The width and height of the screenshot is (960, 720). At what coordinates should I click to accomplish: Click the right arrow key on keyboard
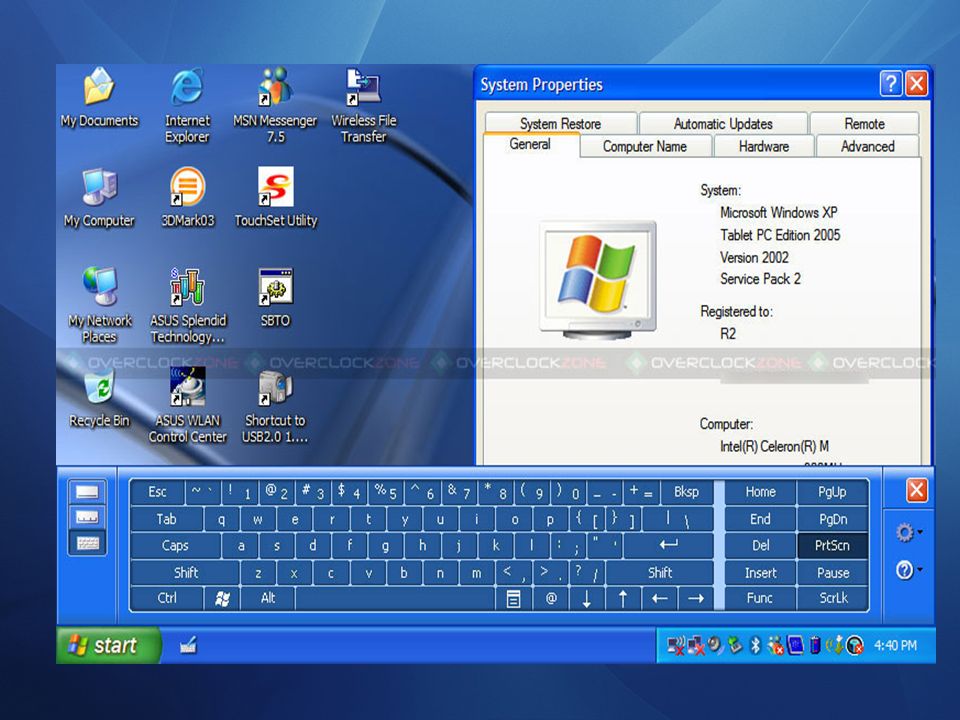click(696, 598)
